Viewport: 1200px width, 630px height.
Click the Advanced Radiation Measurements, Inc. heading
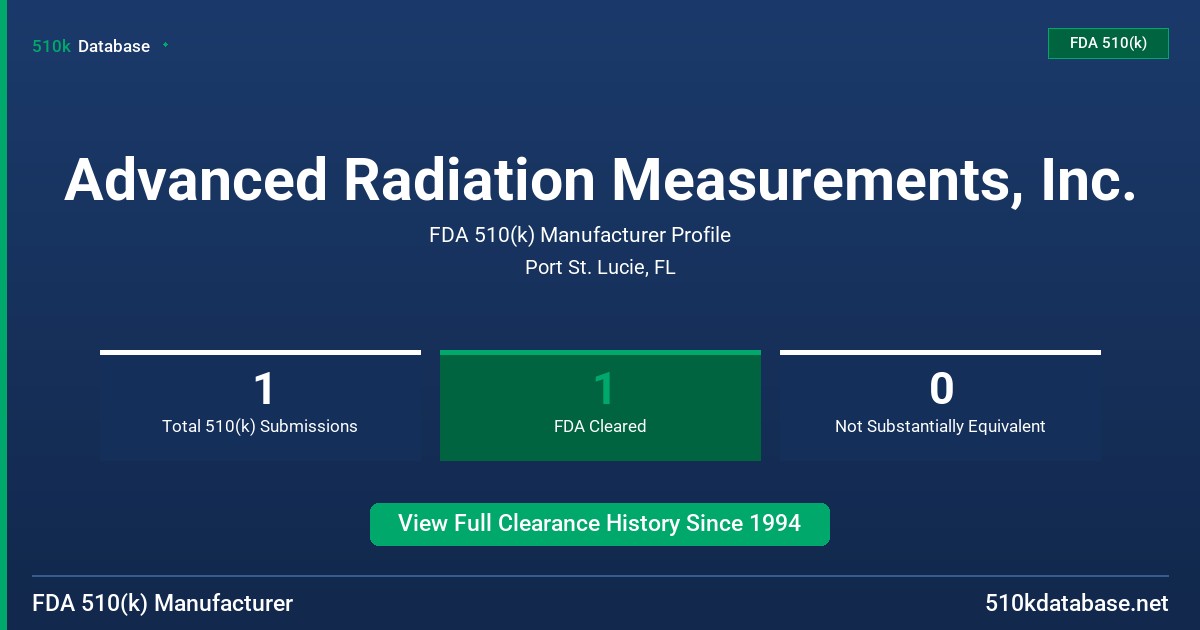coord(600,180)
